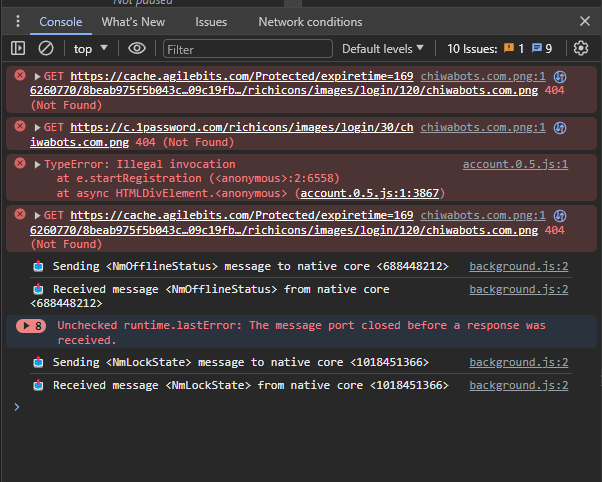Open the DevTools drawer three-dot menu
This screenshot has width=602, height=482.
pos(18,21)
